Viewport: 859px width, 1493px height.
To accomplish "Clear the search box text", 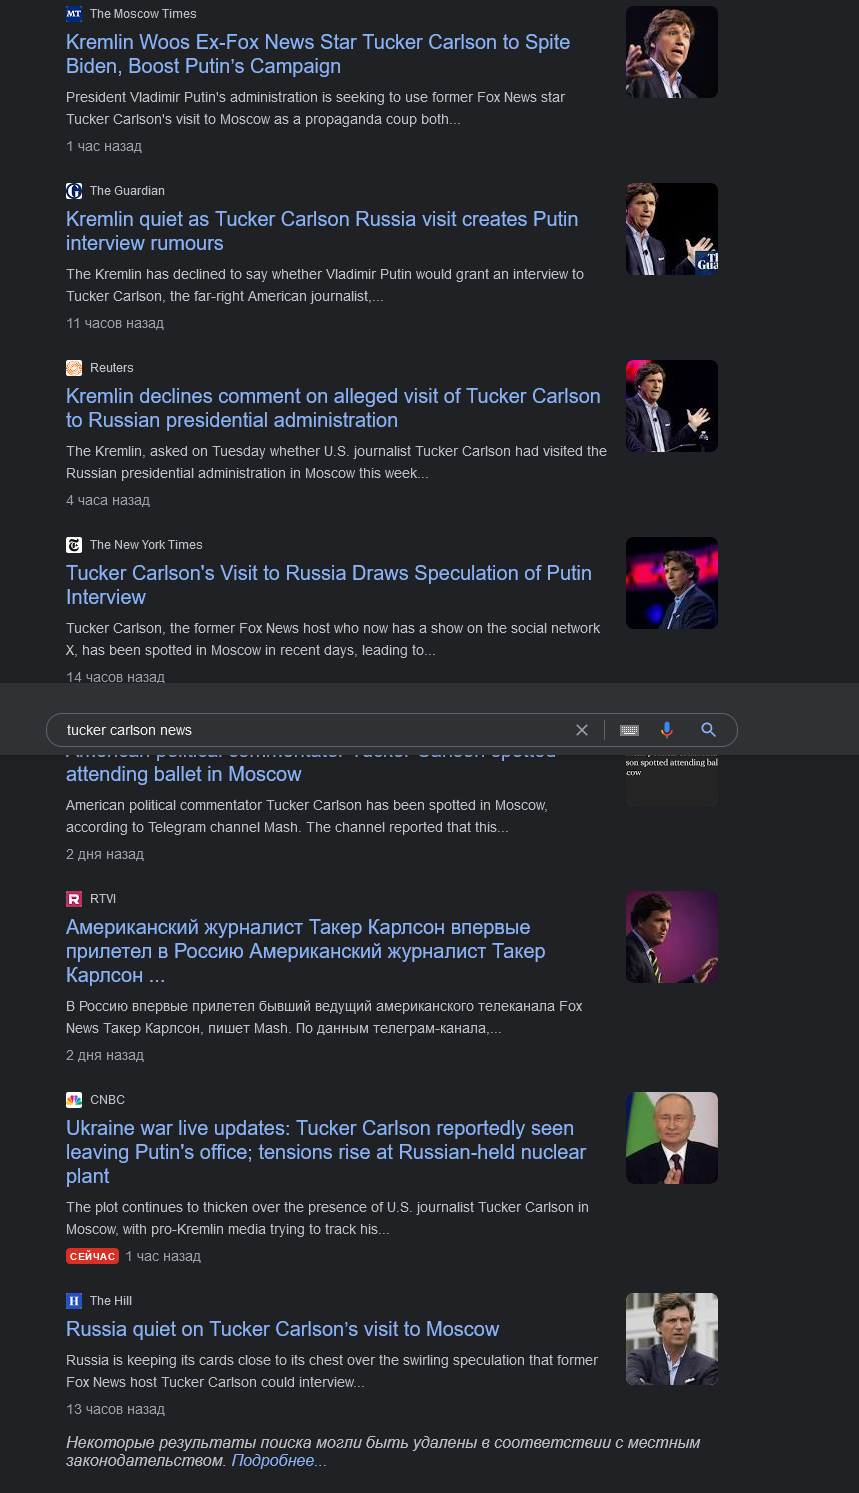I will [582, 730].
